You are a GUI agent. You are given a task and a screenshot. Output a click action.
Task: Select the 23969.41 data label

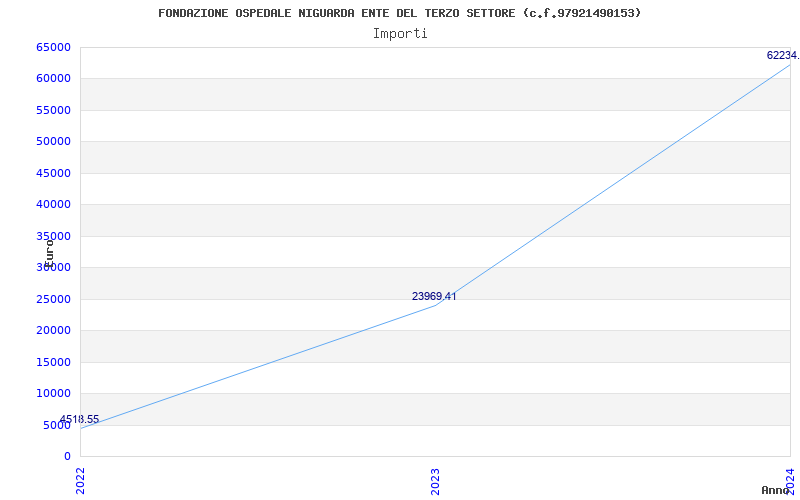(x=434, y=296)
